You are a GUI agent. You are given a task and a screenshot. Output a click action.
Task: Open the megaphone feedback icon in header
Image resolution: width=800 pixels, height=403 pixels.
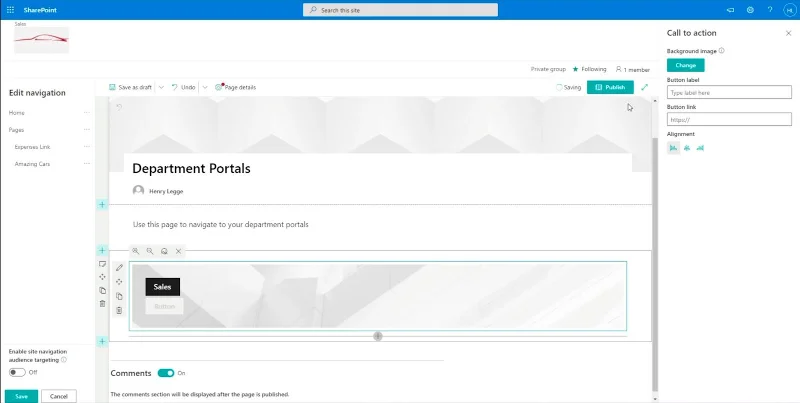point(730,10)
